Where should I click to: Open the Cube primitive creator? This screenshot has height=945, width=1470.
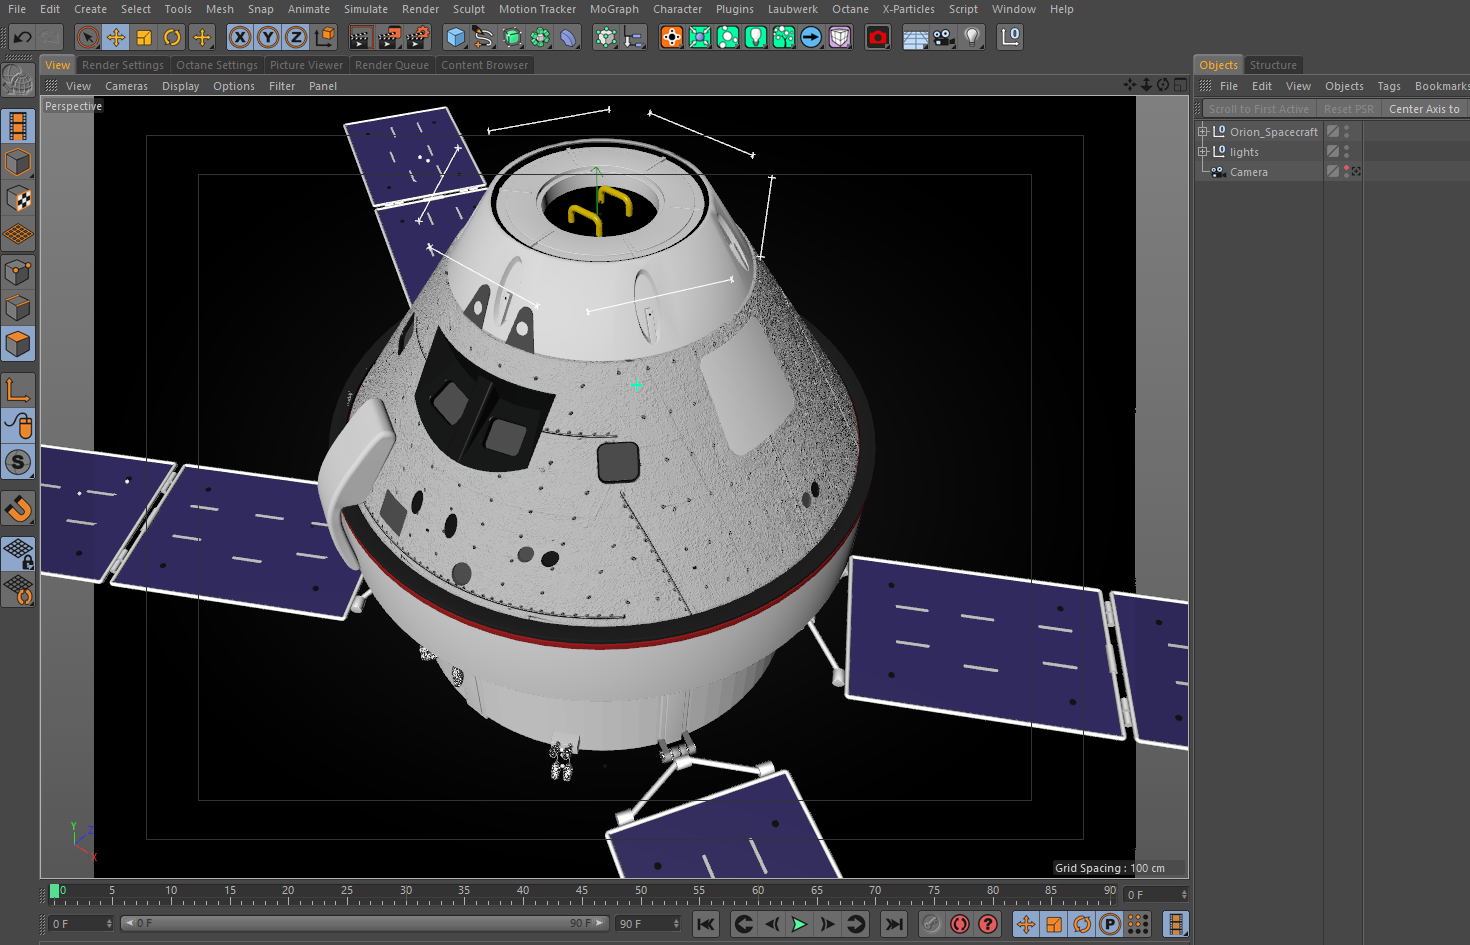pyautogui.click(x=455, y=37)
